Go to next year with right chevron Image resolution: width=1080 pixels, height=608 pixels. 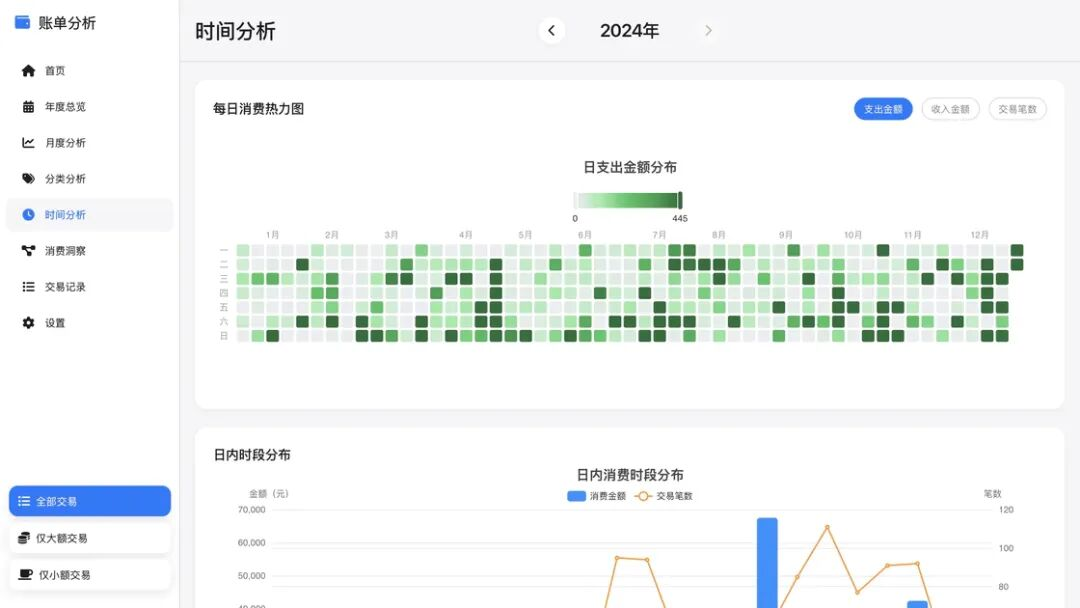point(708,31)
